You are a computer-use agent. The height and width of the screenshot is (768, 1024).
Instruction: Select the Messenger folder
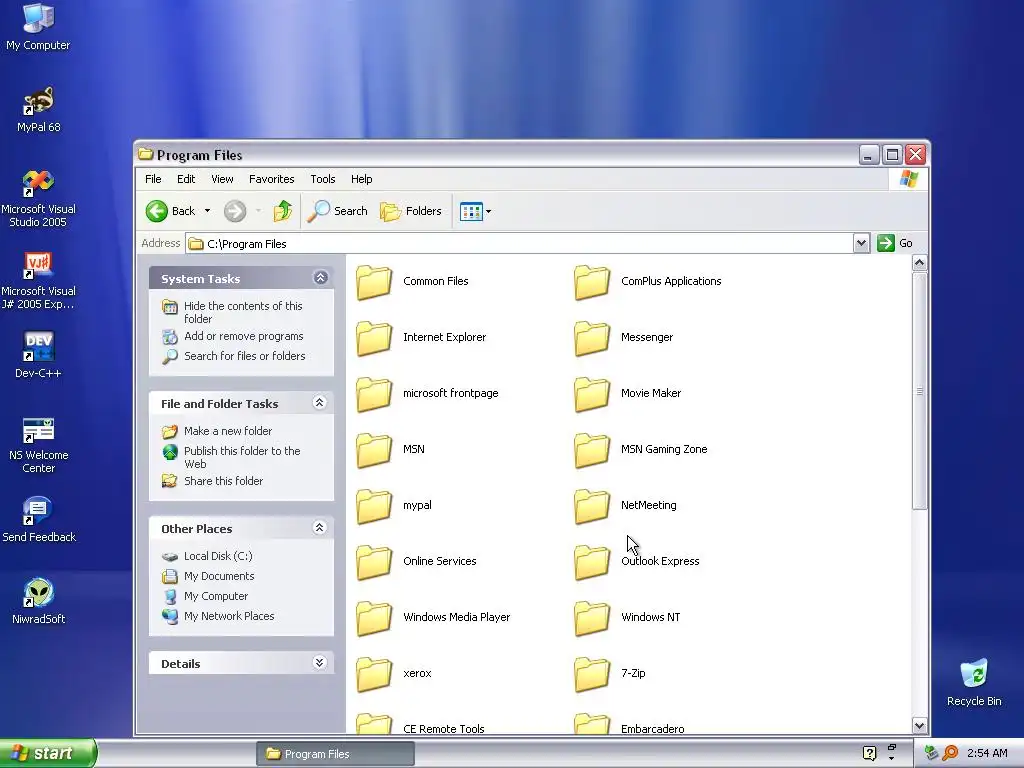(x=624, y=338)
